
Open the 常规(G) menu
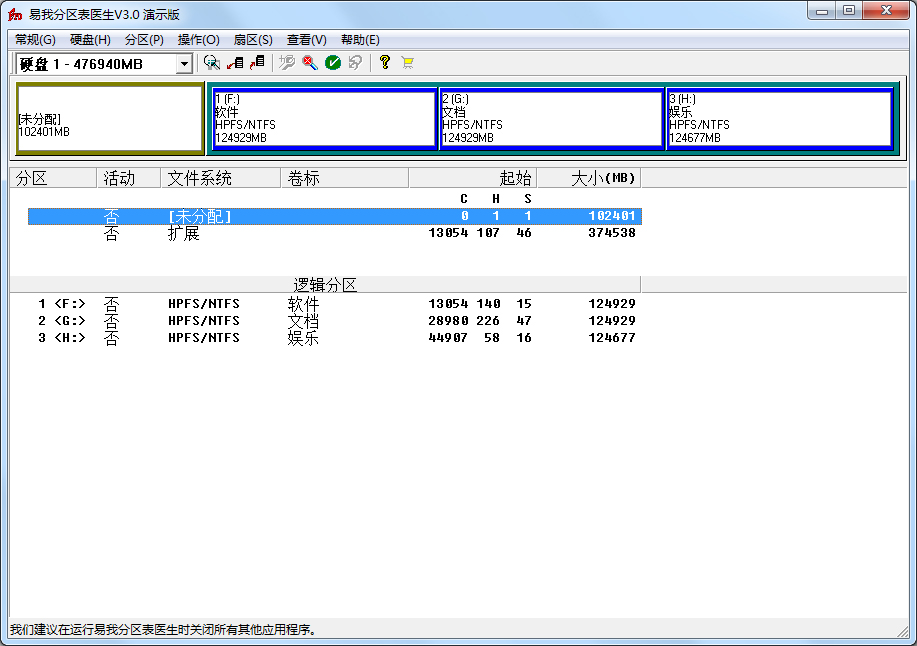[35, 40]
